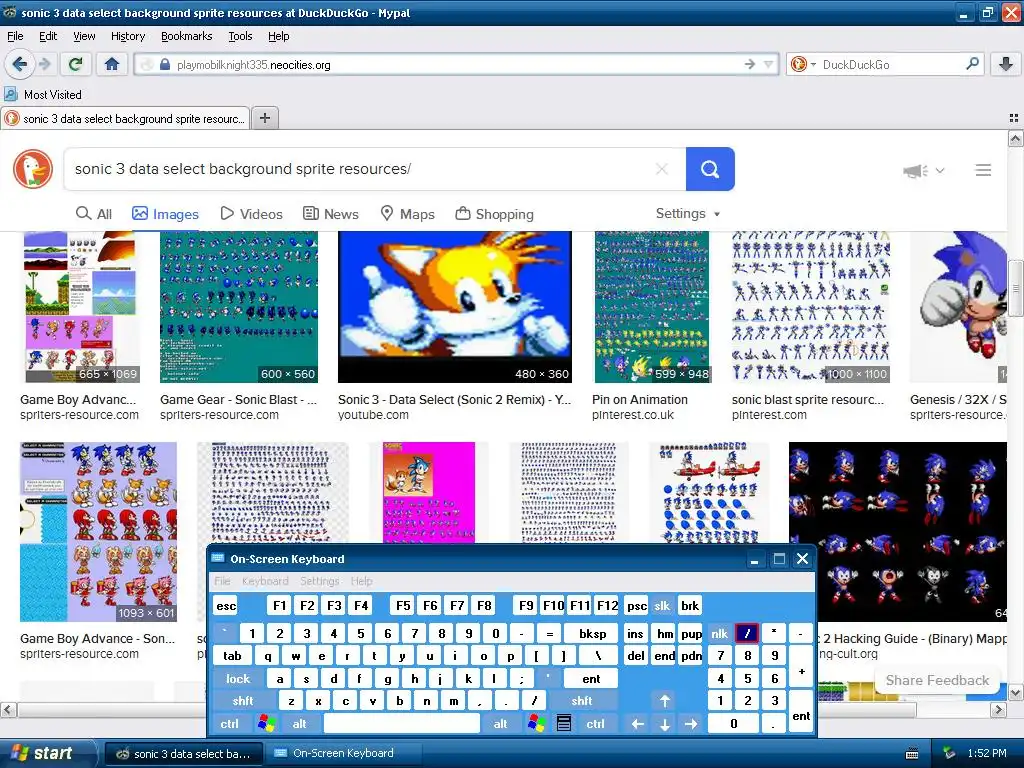Click the page scrollbar down arrow

pyautogui.click(x=1016, y=692)
